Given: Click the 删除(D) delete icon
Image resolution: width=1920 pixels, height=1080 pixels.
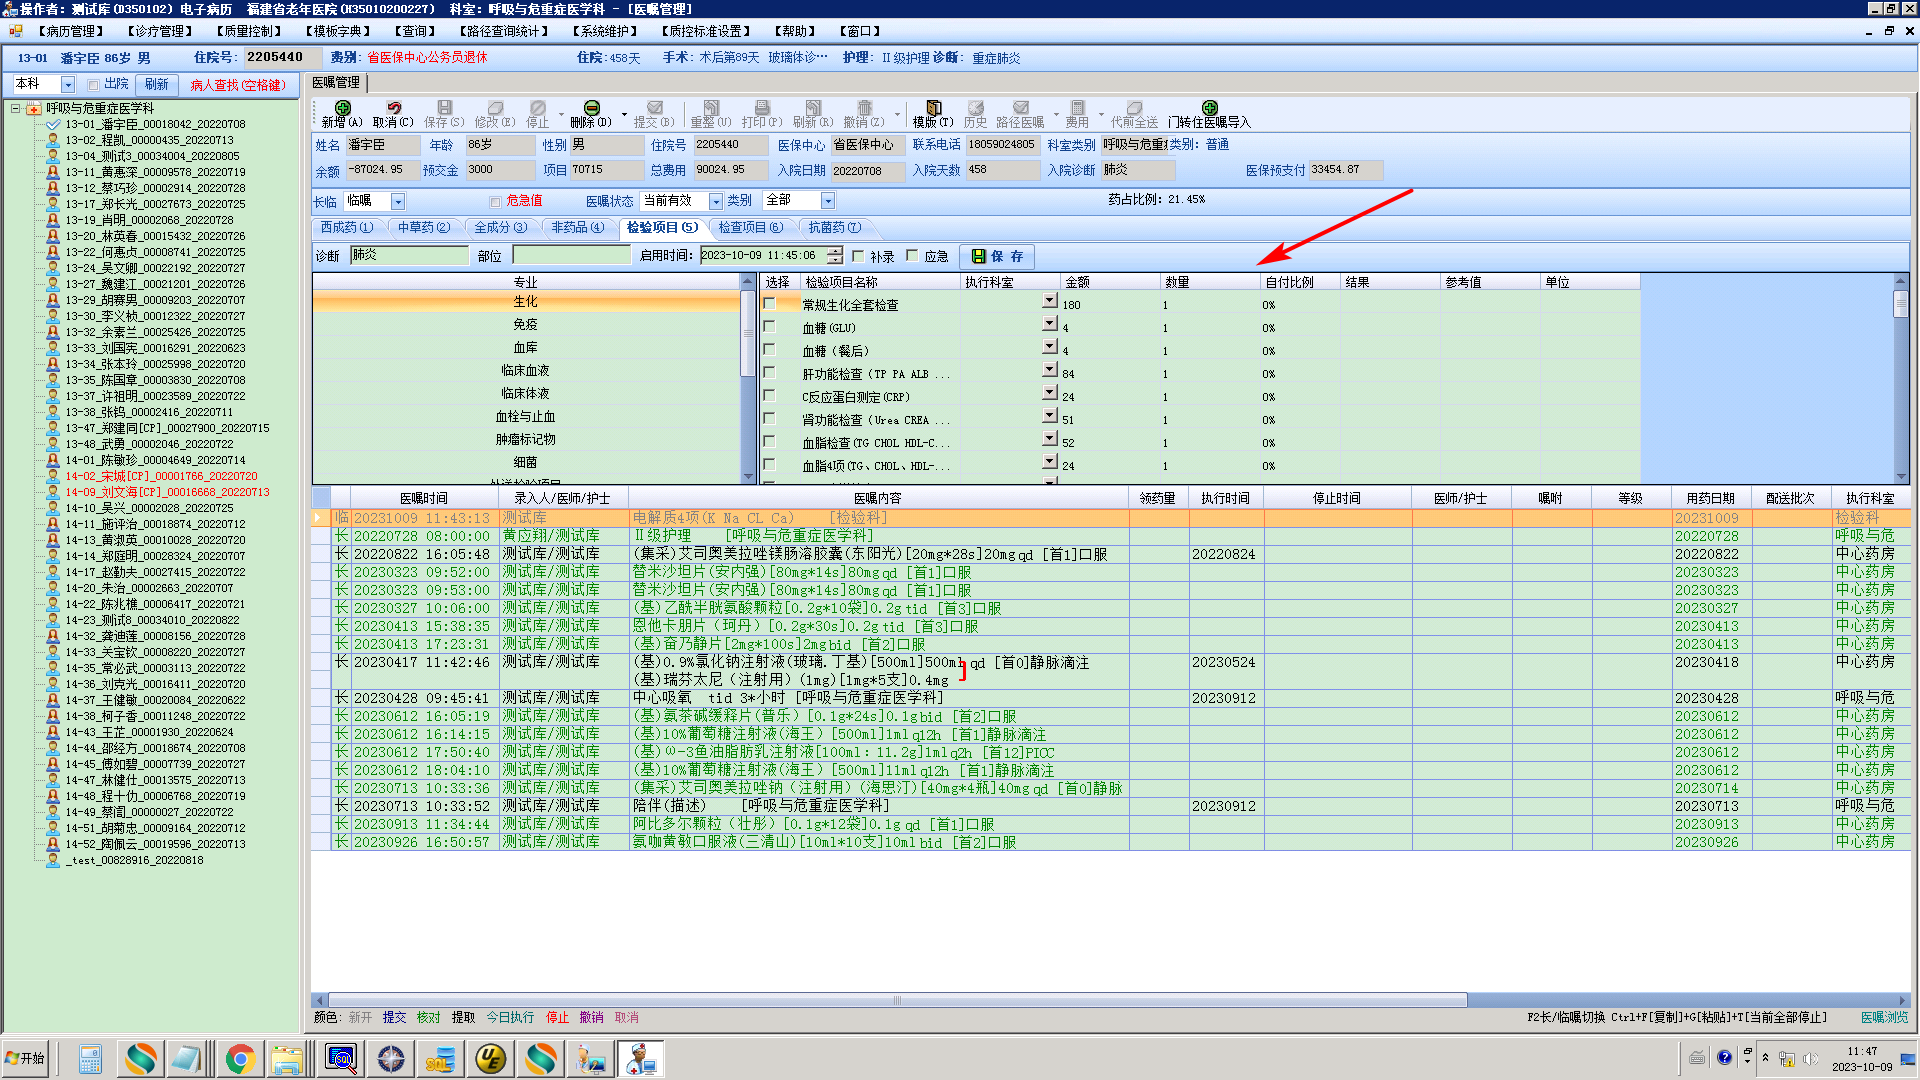Looking at the screenshot, I should pyautogui.click(x=591, y=108).
